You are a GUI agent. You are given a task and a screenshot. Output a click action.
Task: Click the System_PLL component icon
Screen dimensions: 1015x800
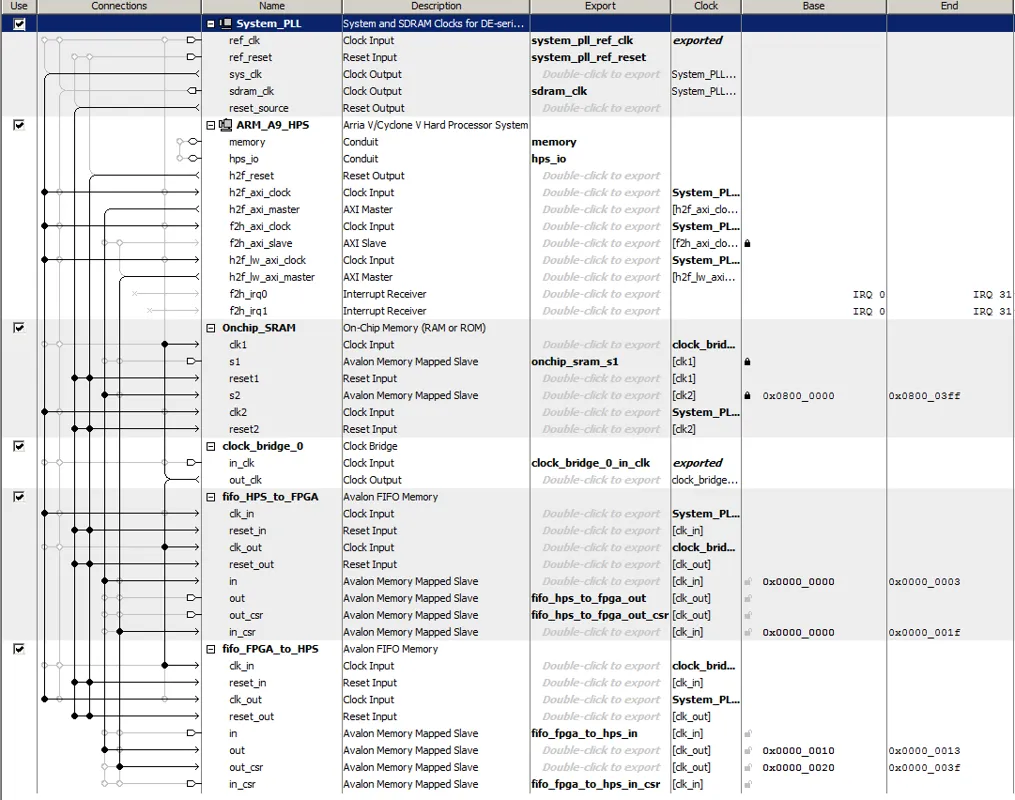click(226, 23)
